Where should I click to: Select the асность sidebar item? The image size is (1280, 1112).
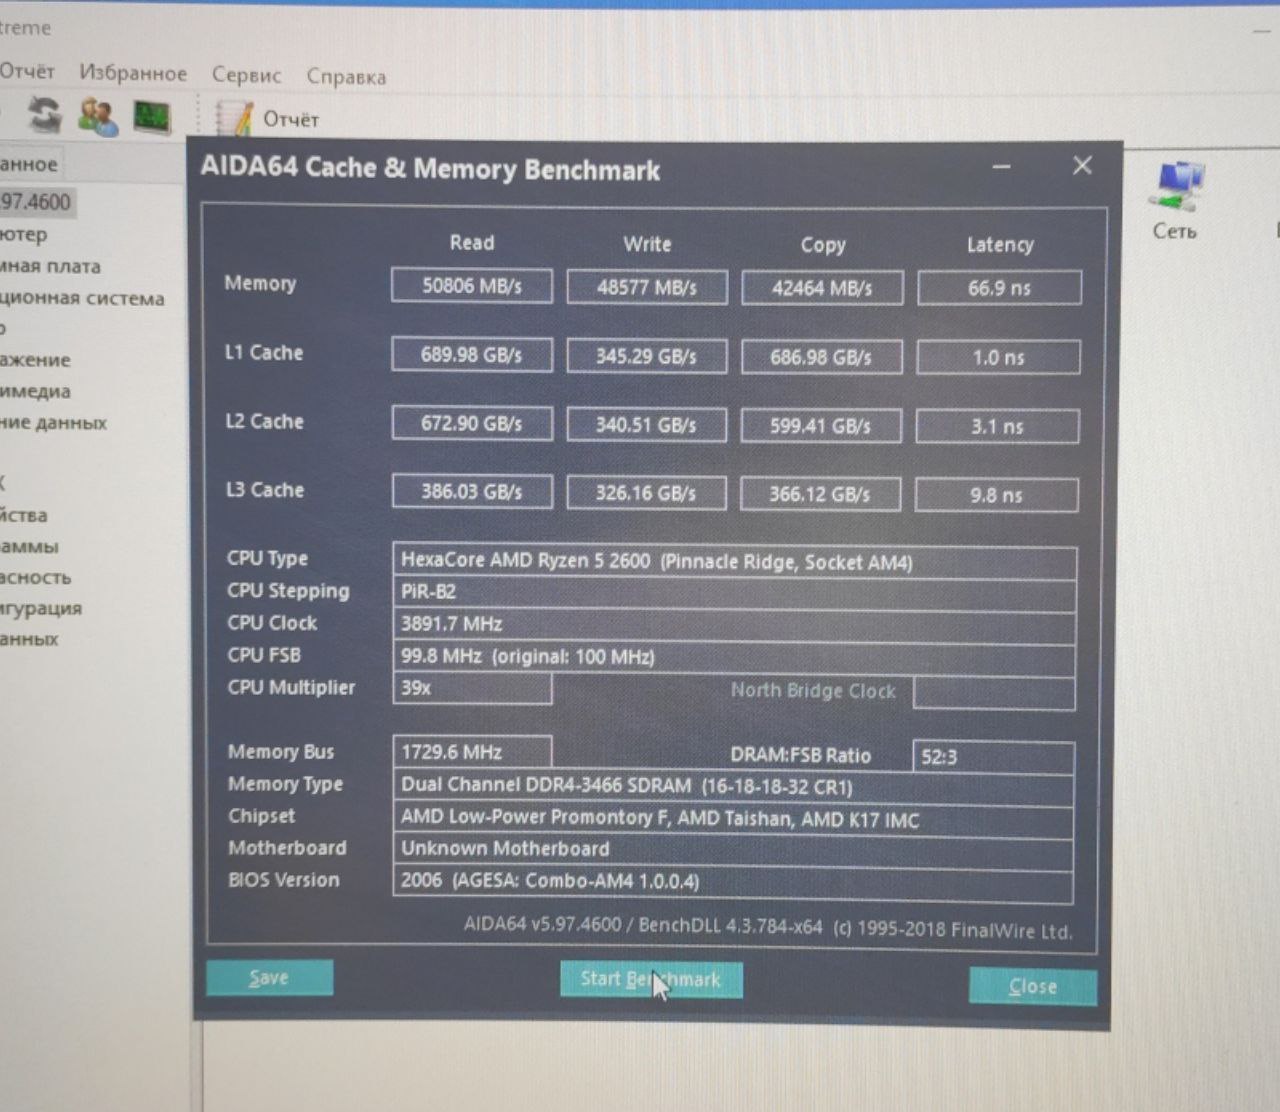click(x=36, y=577)
